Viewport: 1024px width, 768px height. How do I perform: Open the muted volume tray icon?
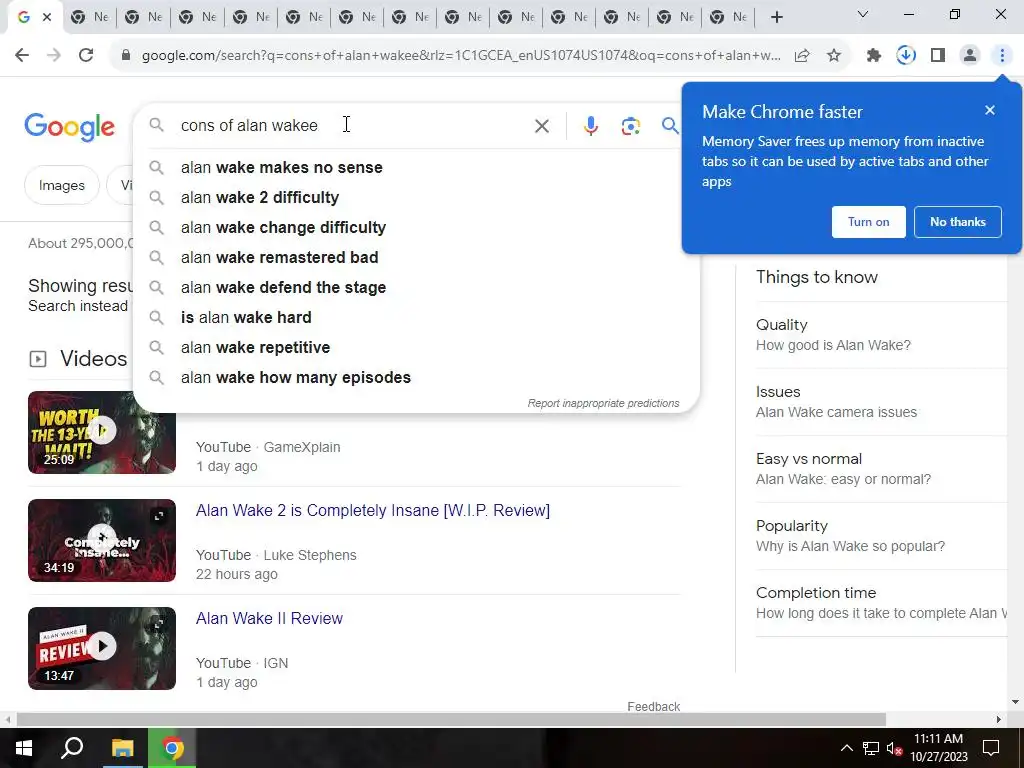pos(894,748)
